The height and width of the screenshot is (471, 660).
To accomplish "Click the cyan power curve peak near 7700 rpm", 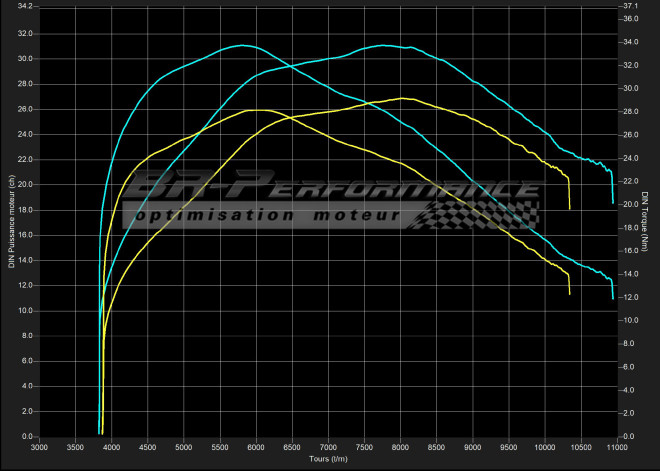I will tap(383, 45).
